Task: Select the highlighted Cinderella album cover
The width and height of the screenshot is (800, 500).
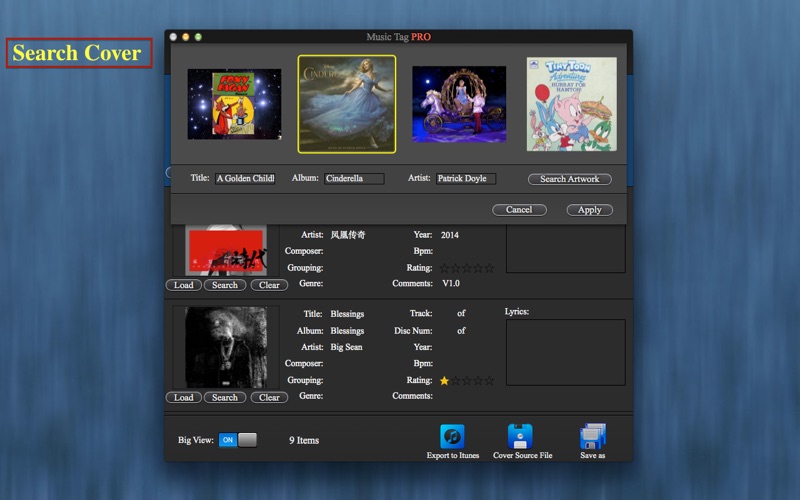Action: pyautogui.click(x=347, y=104)
